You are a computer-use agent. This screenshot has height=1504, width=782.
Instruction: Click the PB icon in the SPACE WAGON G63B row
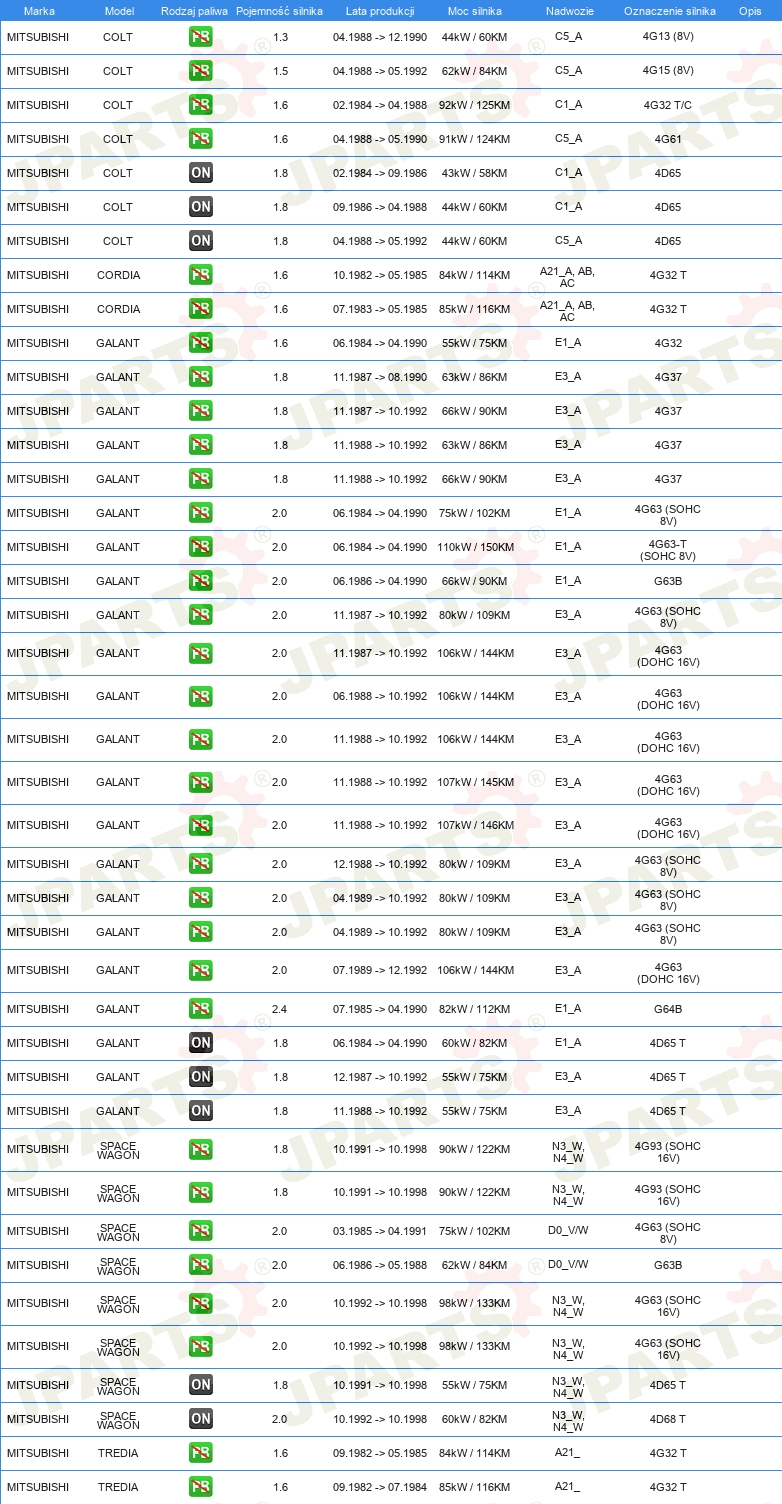coord(201,1266)
